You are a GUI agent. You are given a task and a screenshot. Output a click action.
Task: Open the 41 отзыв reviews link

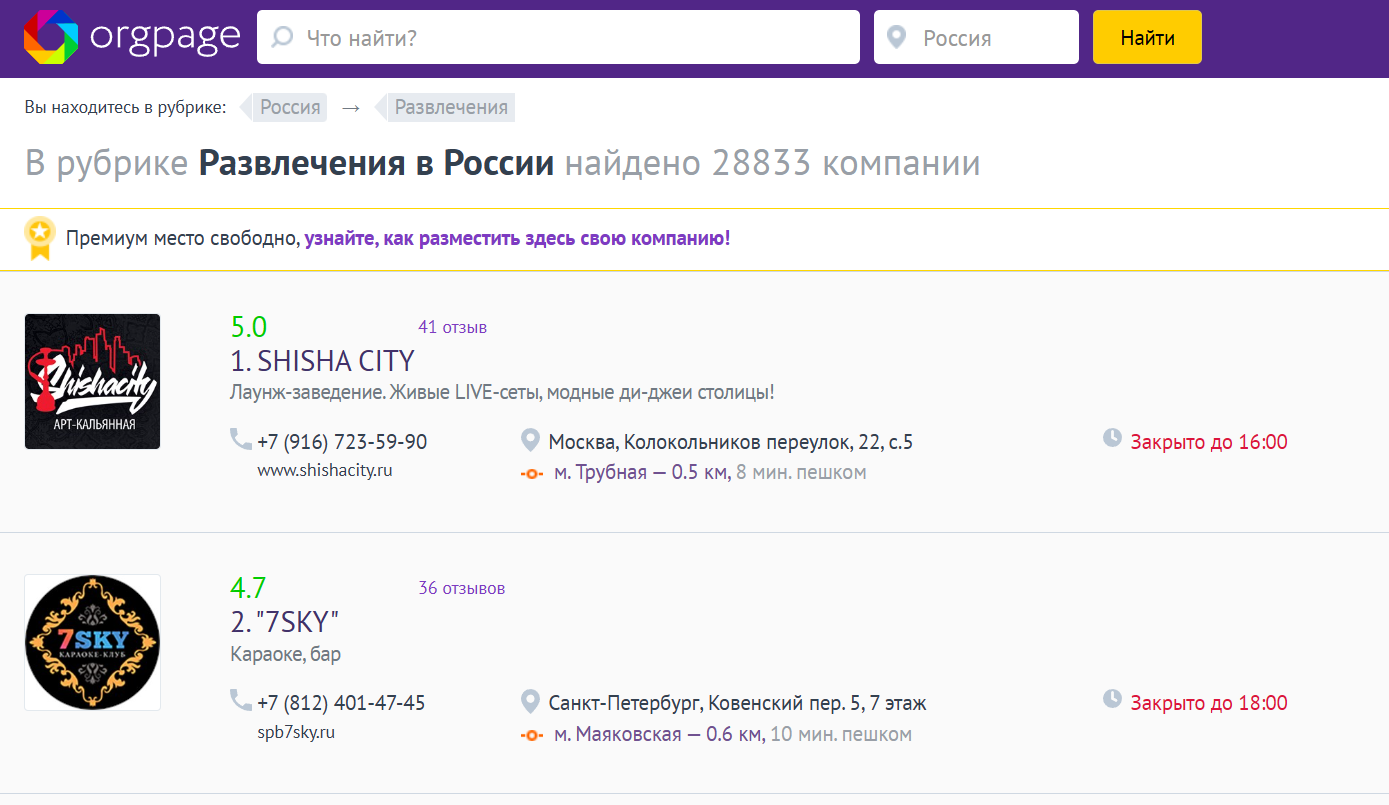pos(453,327)
